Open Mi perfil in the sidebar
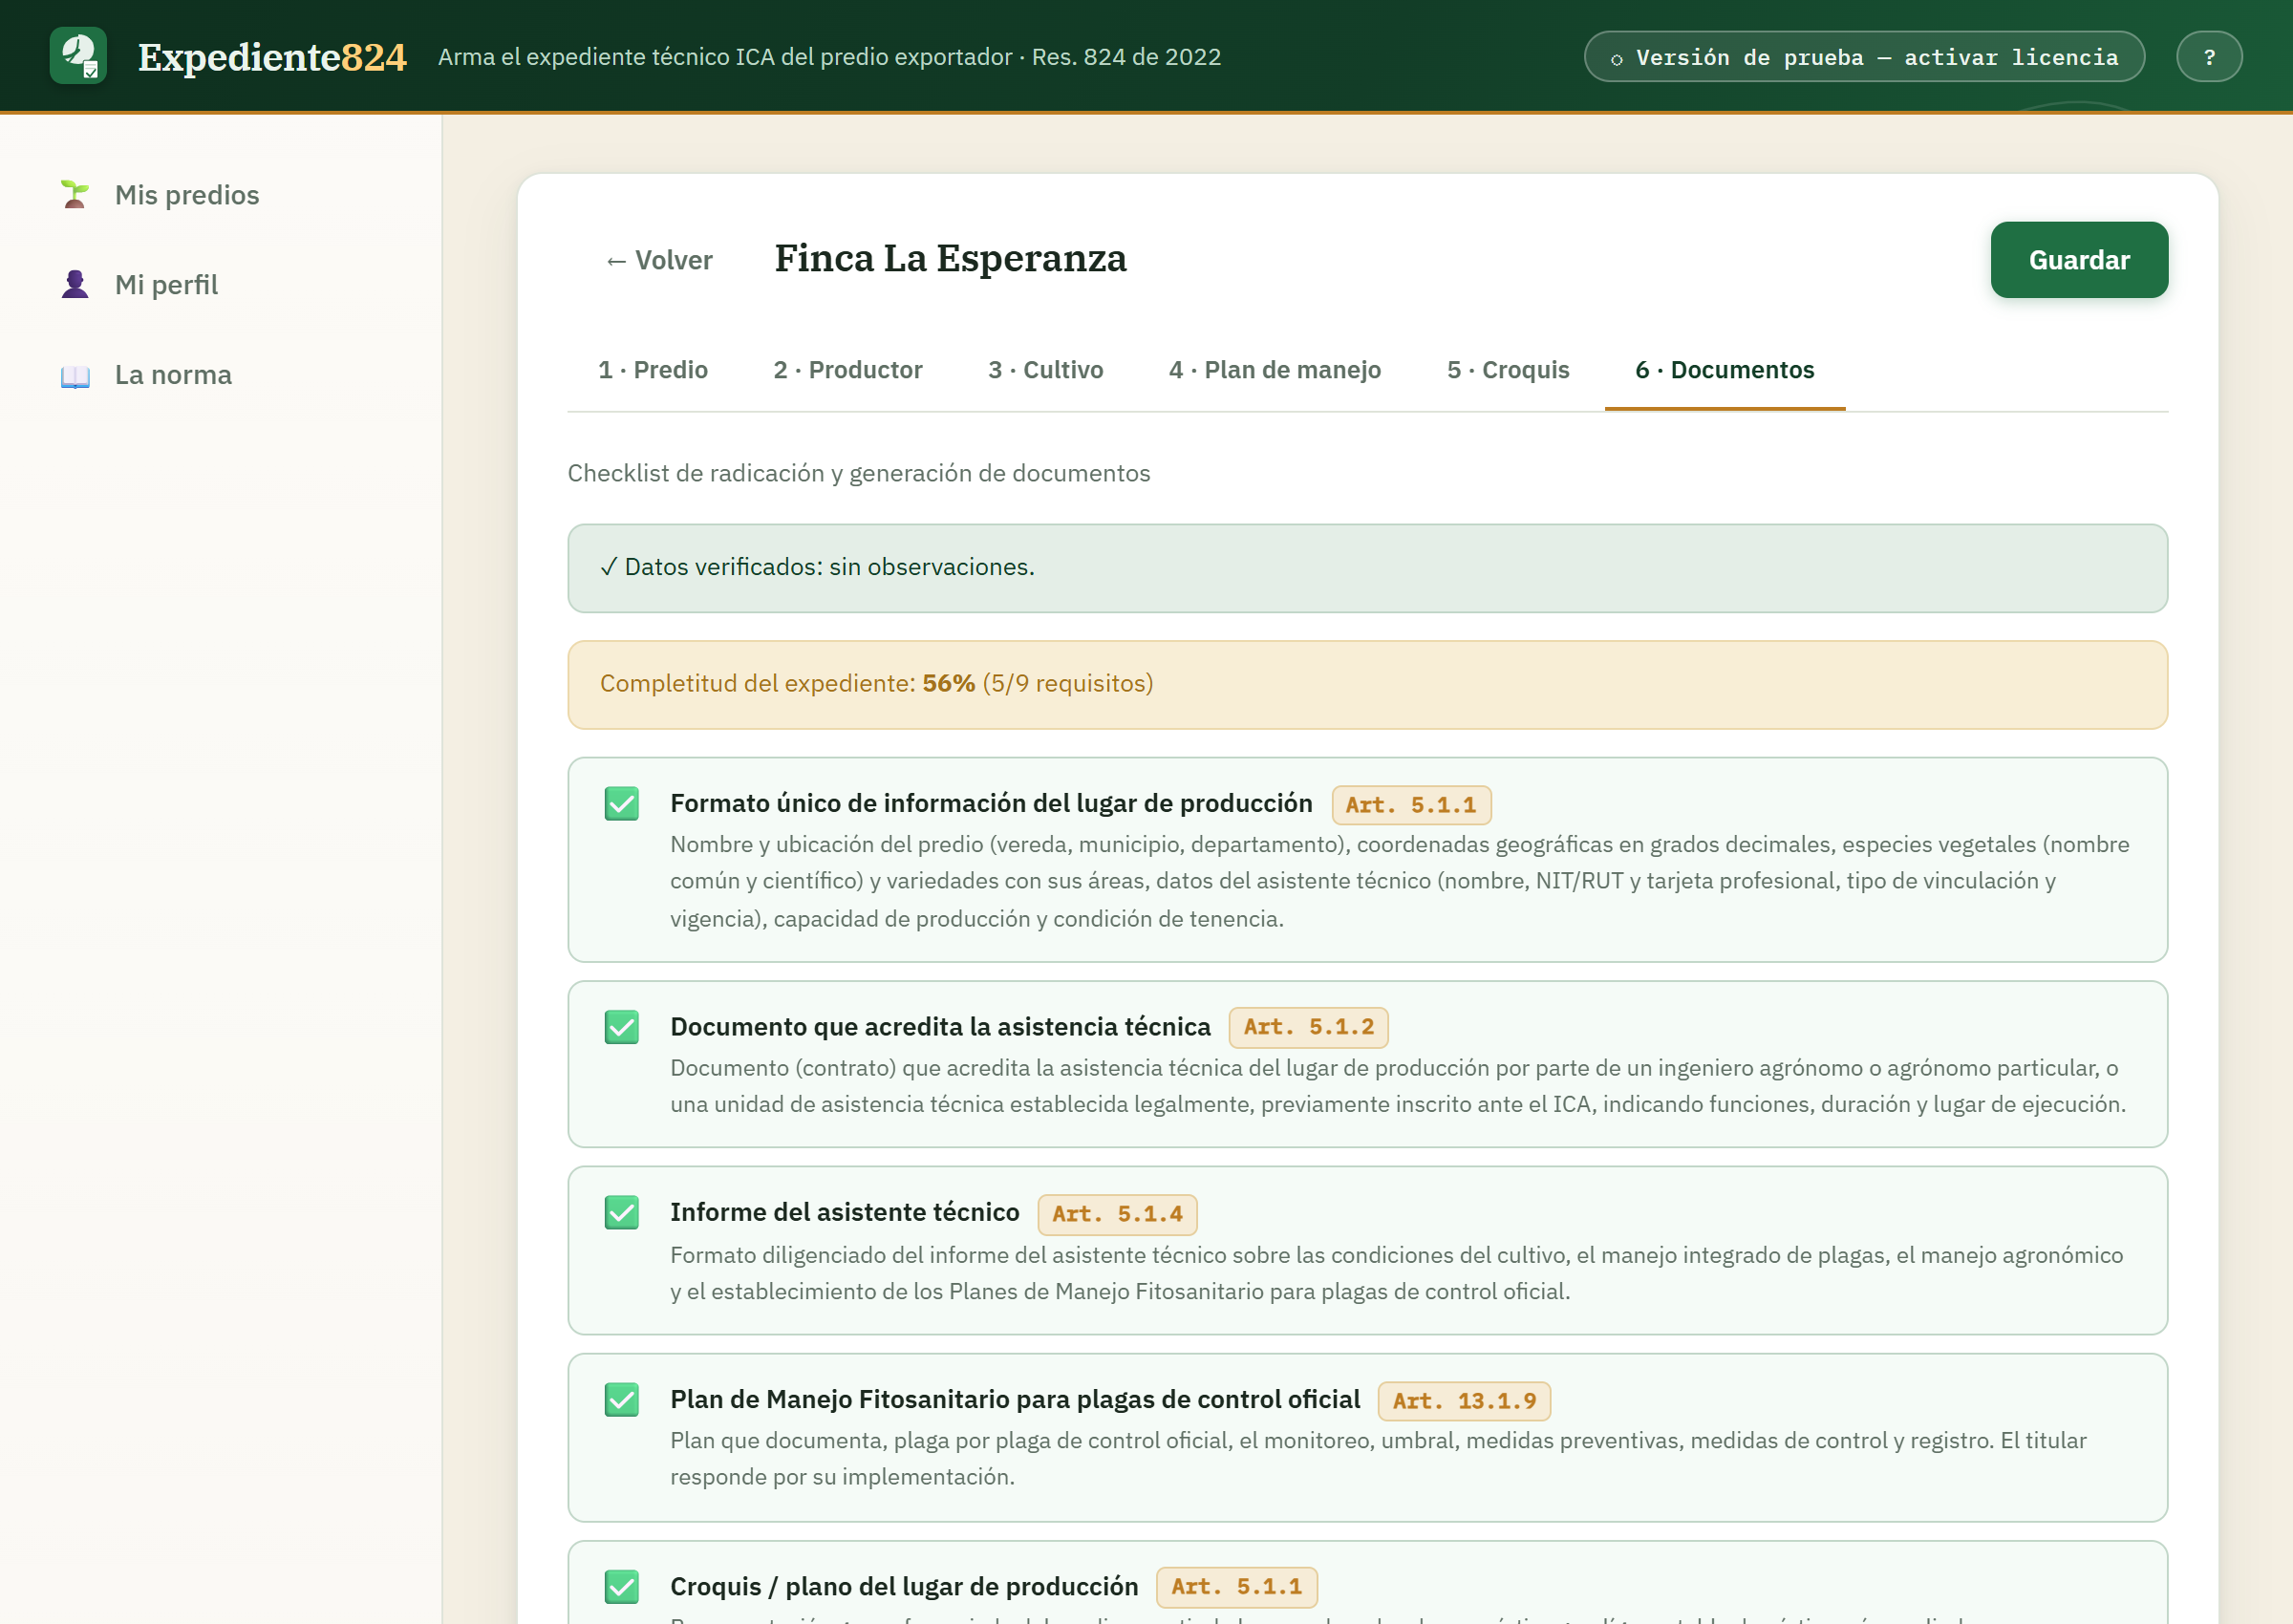This screenshot has height=1624, width=2293. (166, 284)
